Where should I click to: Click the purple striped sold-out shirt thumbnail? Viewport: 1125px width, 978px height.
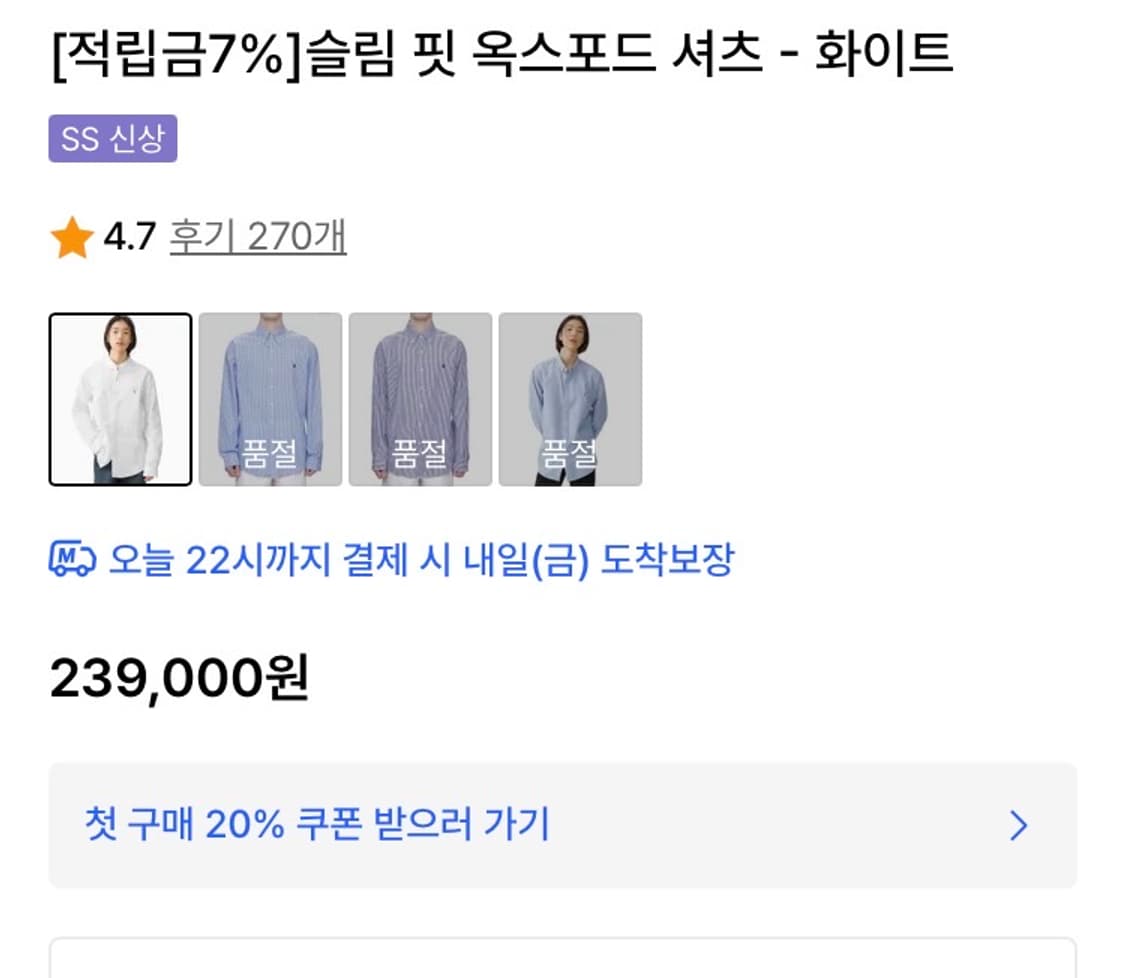pos(418,398)
